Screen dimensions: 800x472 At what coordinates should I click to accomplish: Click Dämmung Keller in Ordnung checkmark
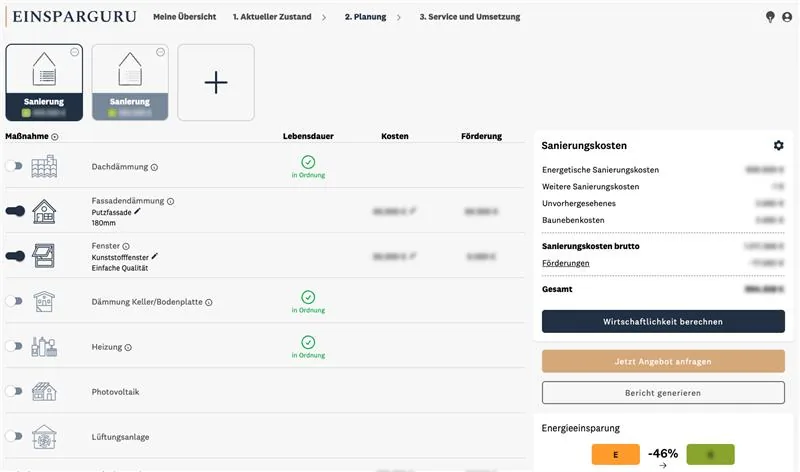[308, 297]
